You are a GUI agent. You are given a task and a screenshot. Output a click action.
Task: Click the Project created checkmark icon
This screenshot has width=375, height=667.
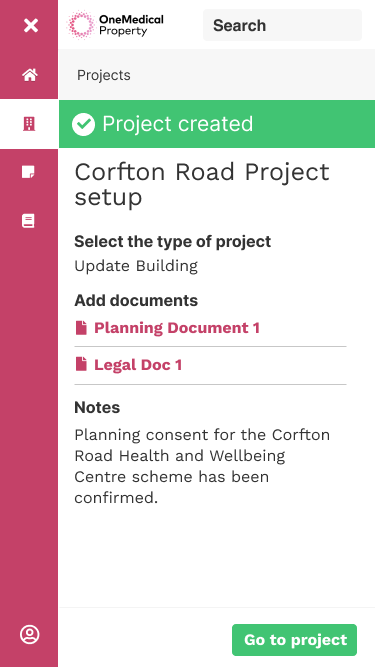pos(83,124)
